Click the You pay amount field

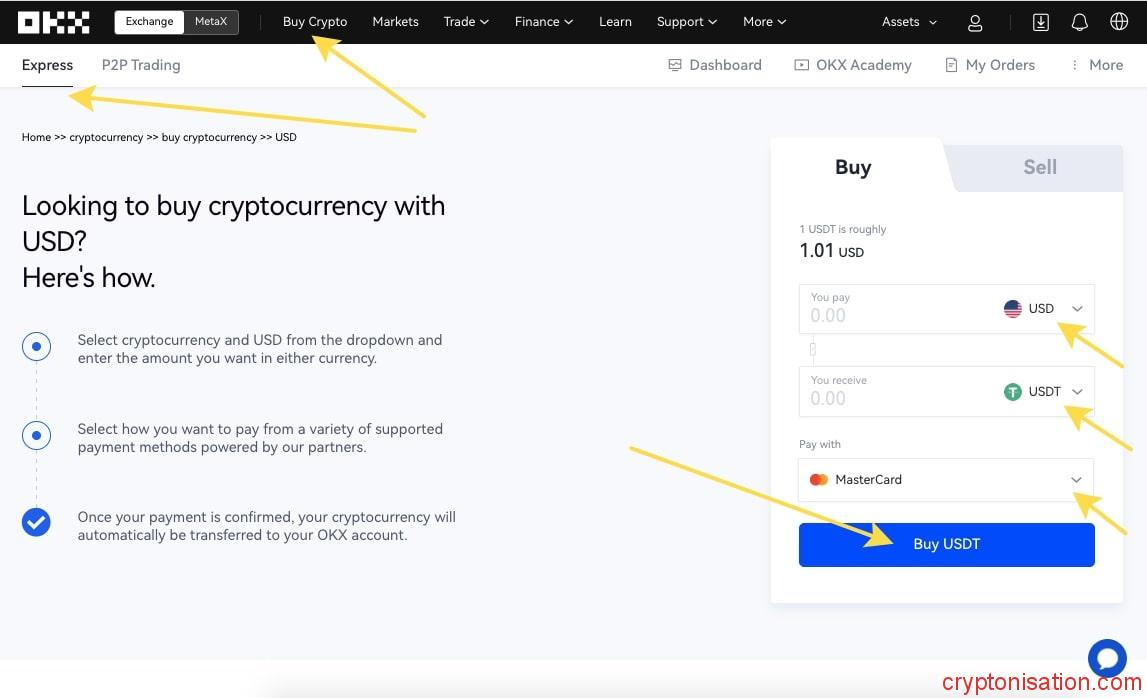click(880, 315)
